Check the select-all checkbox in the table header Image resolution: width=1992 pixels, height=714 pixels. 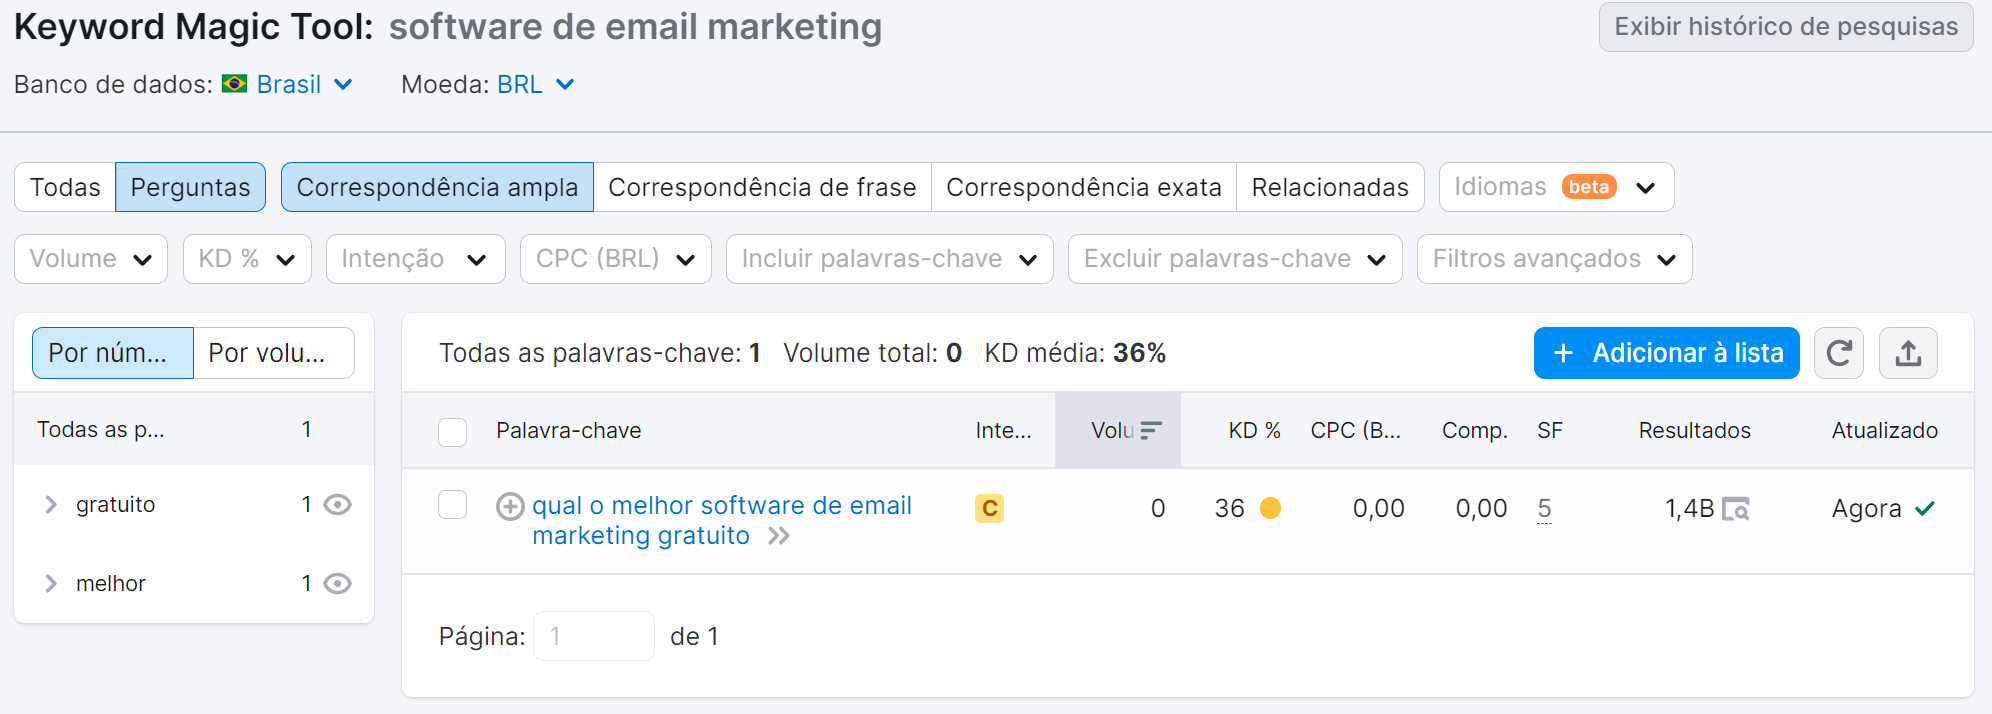pyautogui.click(x=452, y=432)
